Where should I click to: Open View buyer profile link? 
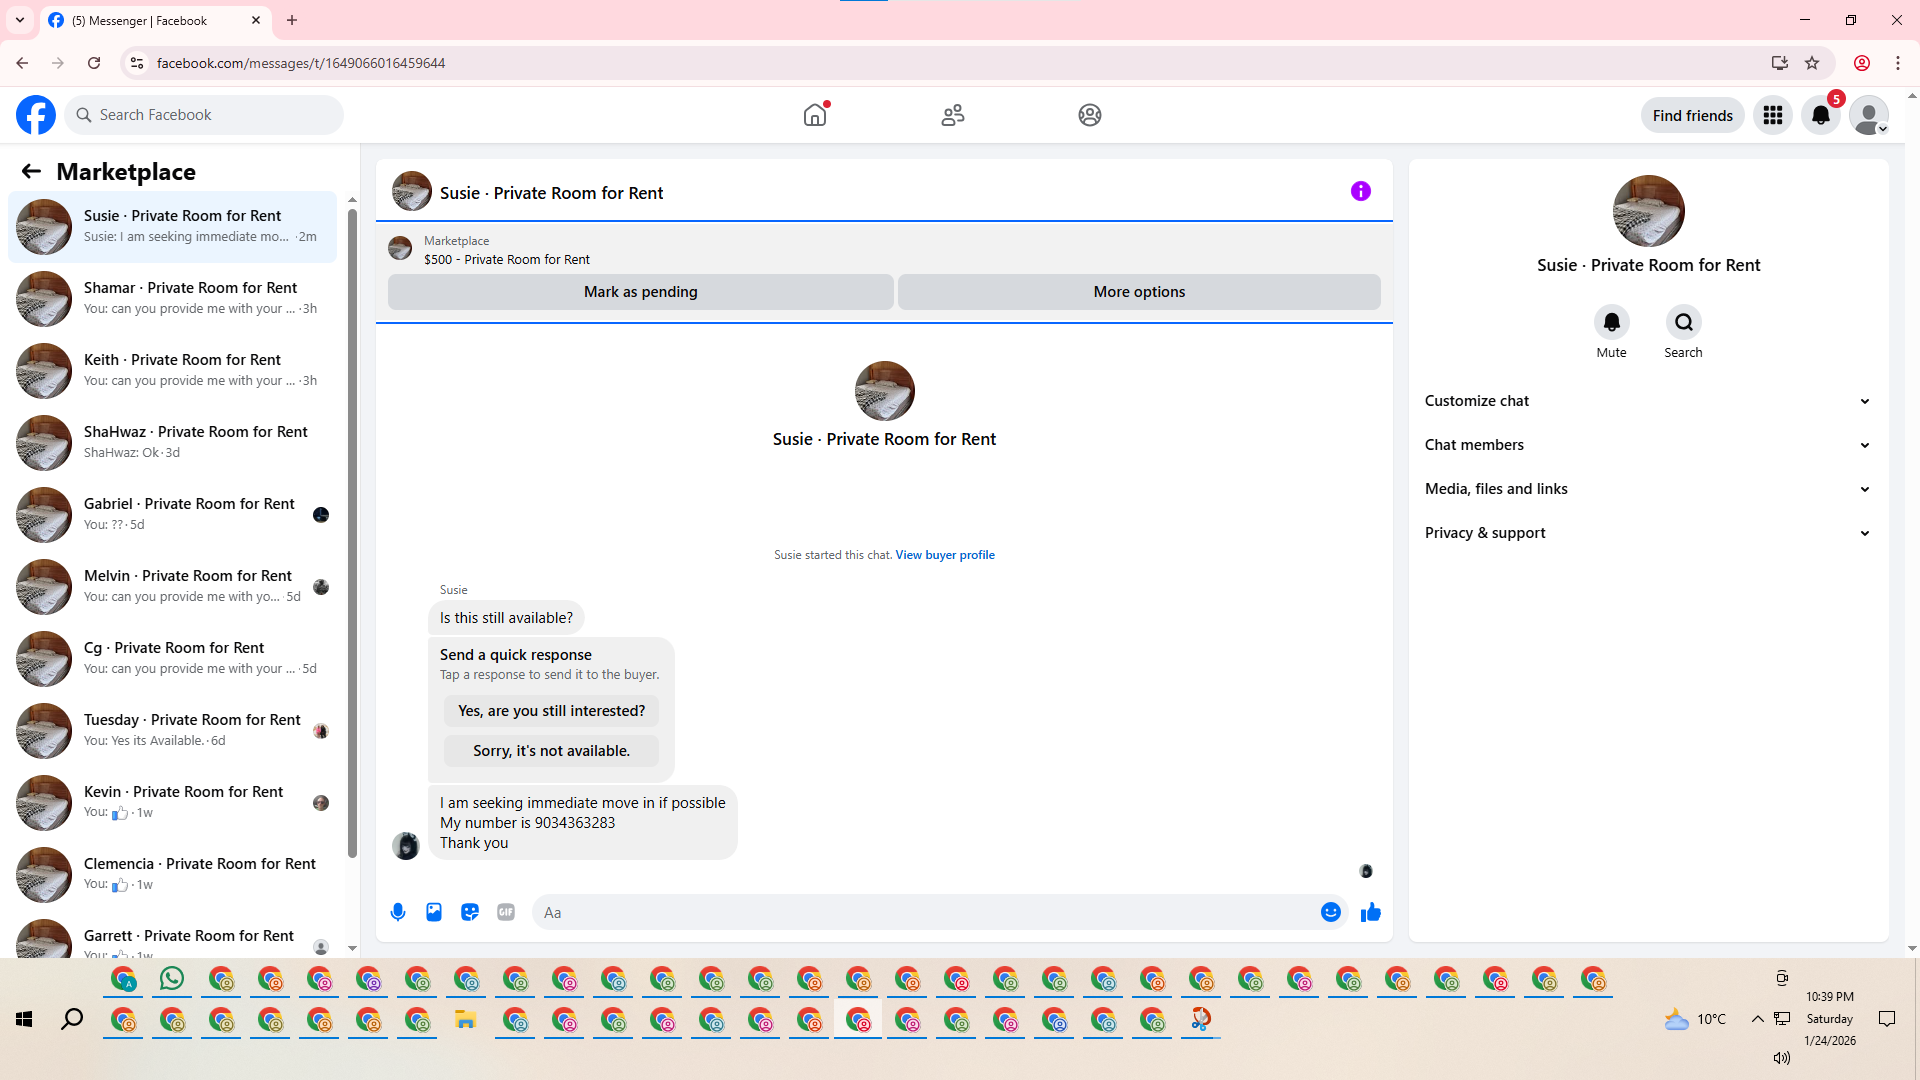point(945,555)
